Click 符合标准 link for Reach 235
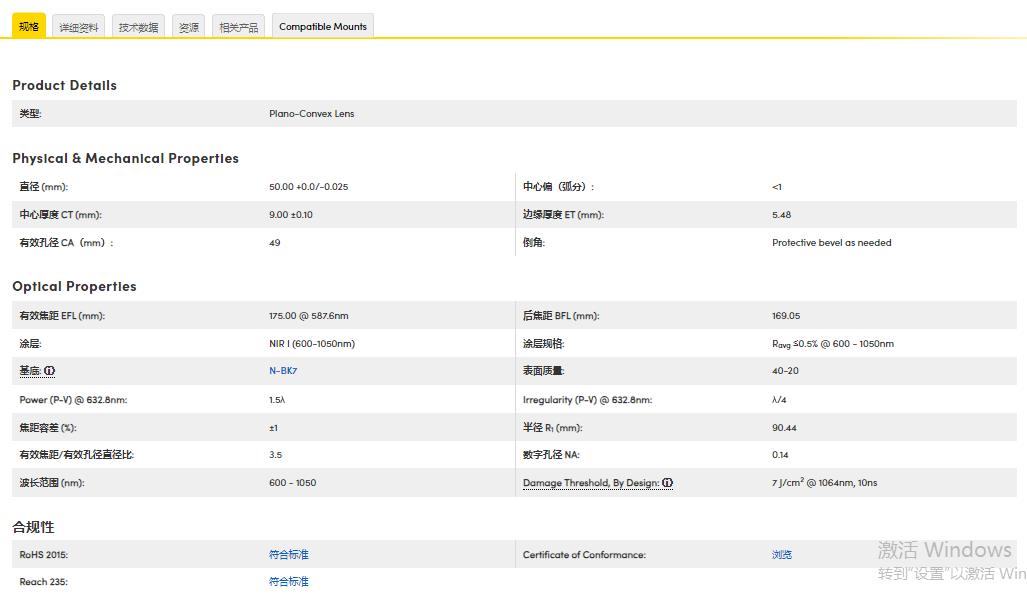The height and width of the screenshot is (615, 1027). coord(289,581)
